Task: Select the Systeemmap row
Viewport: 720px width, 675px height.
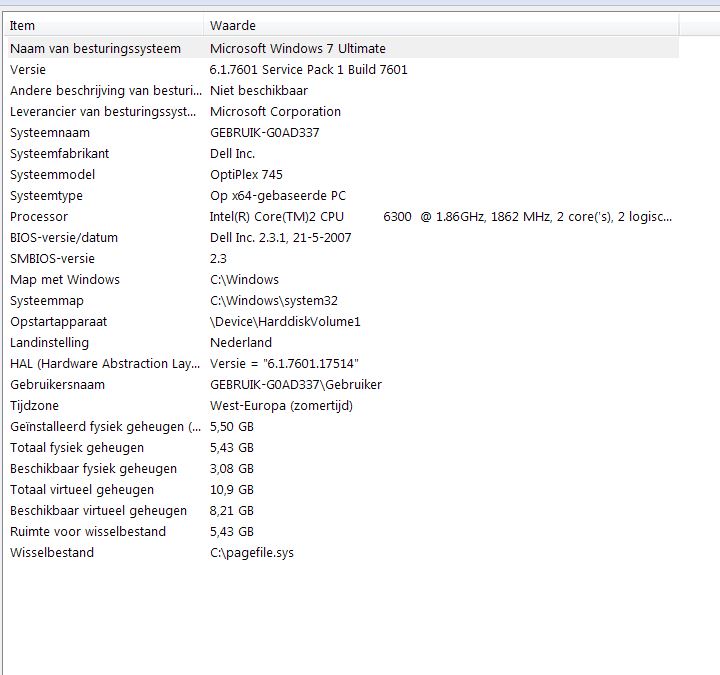Action: click(47, 301)
